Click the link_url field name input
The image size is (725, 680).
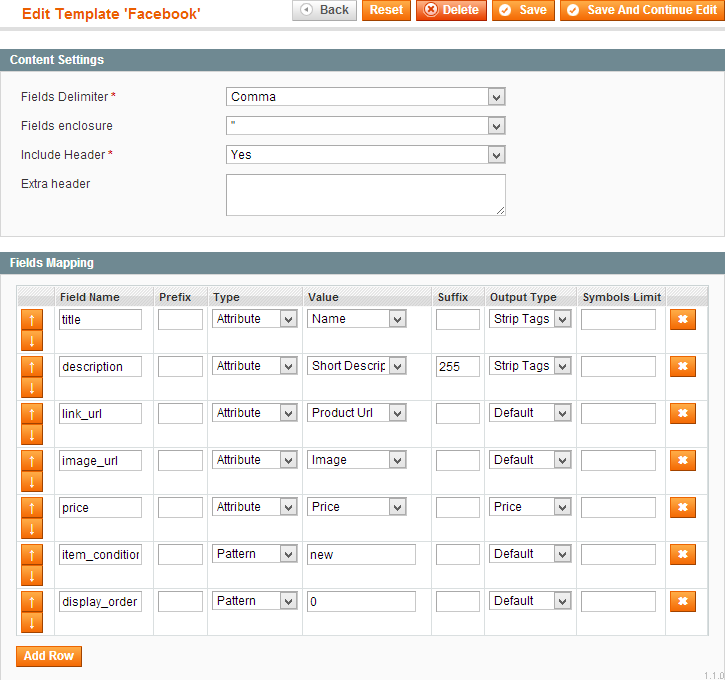coord(100,414)
